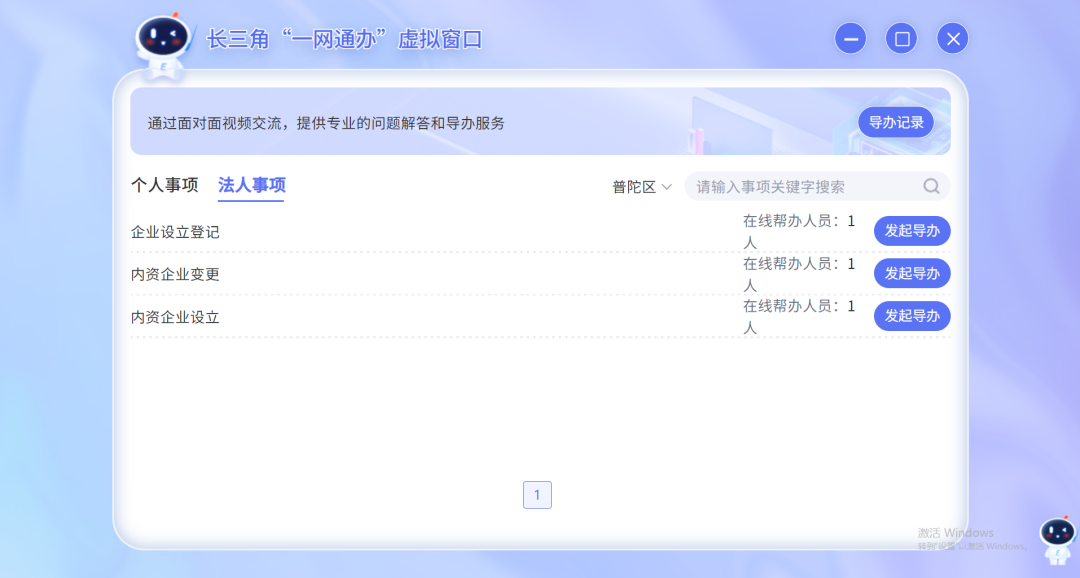1080x578 pixels.
Task: Click the 长三角一网通办虚拟窗口 title text
Action: pos(344,40)
